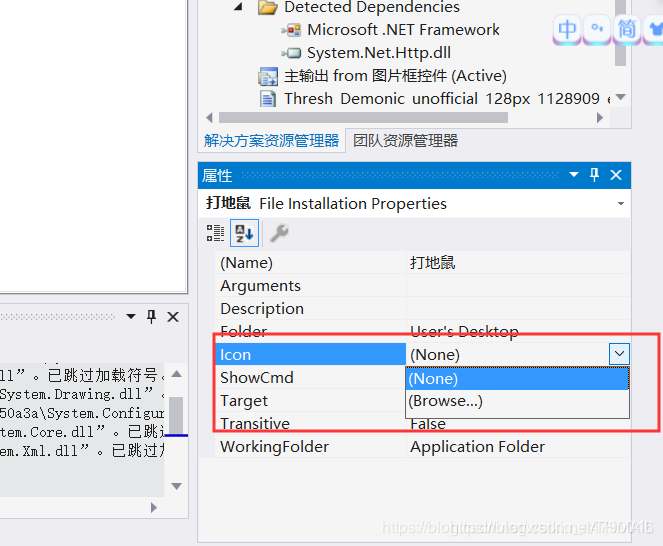Open the 打地鼠 object selector dropdown

coord(621,203)
